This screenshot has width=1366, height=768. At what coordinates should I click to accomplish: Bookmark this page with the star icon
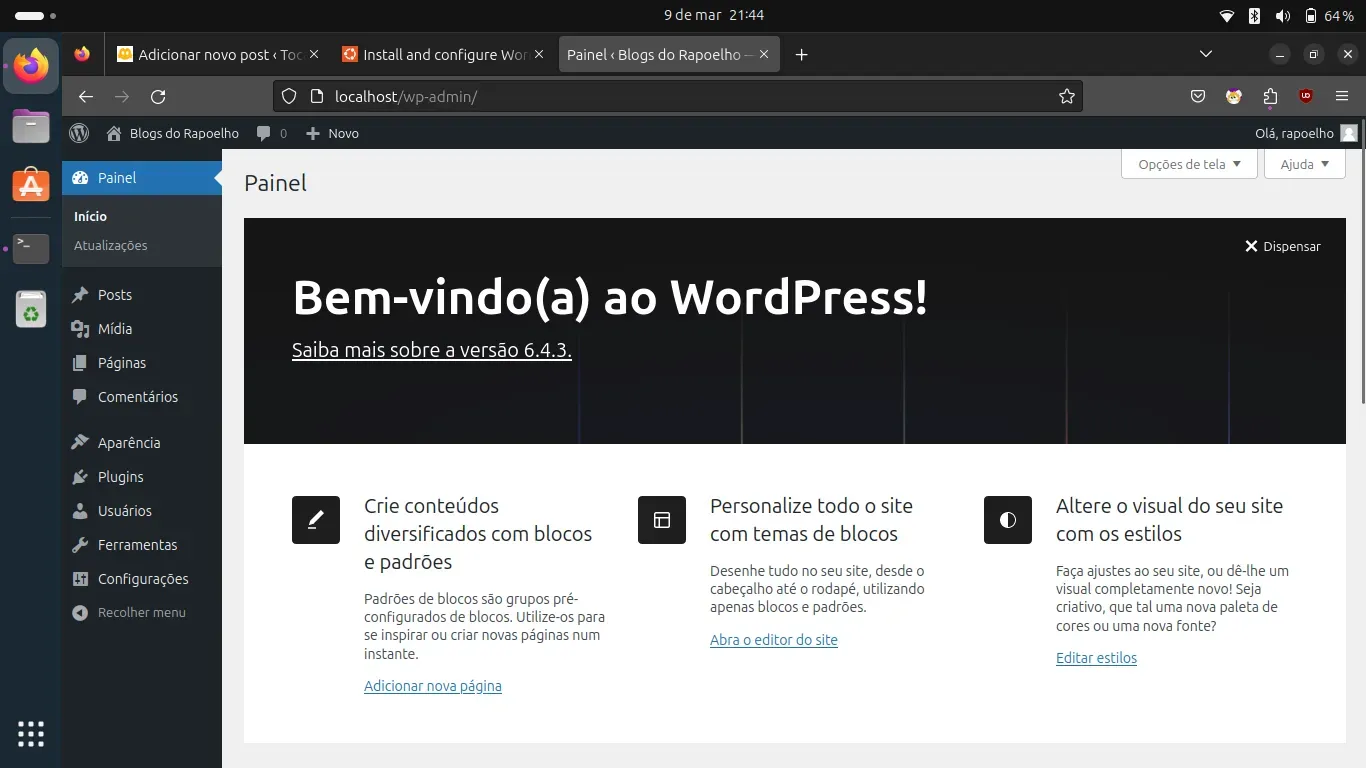click(1066, 97)
